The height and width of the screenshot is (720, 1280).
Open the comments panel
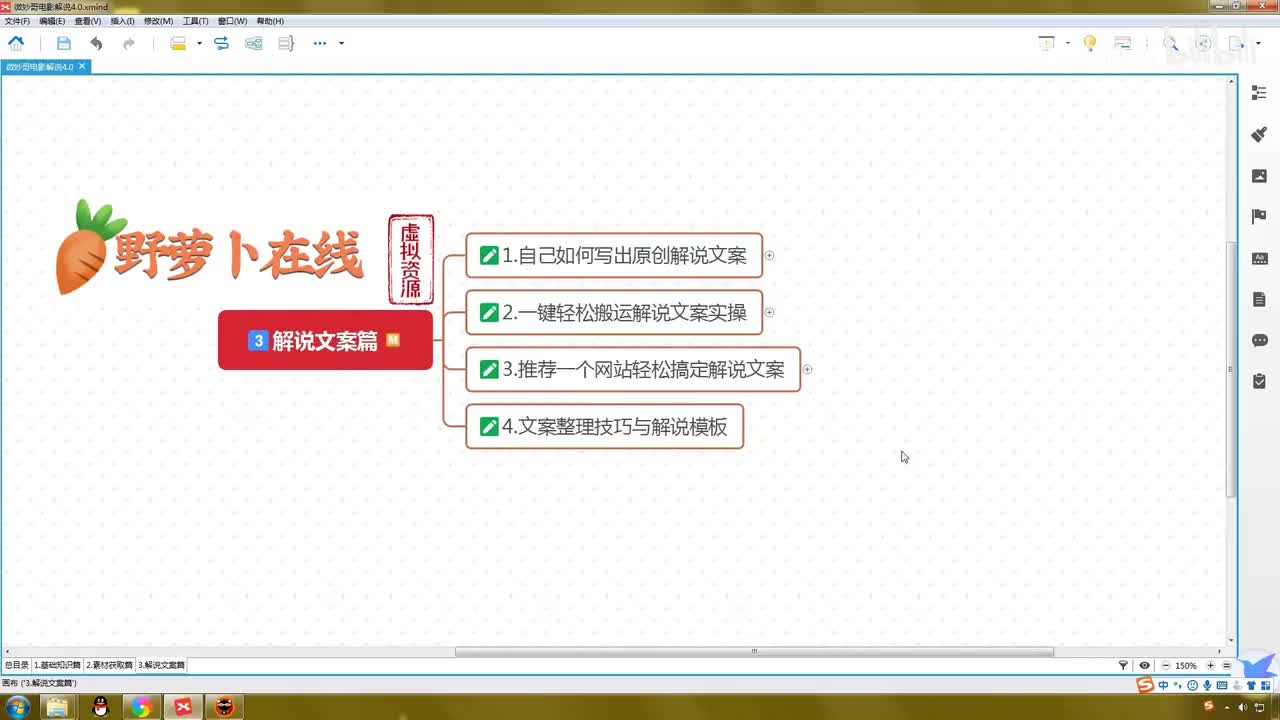pos(1259,340)
